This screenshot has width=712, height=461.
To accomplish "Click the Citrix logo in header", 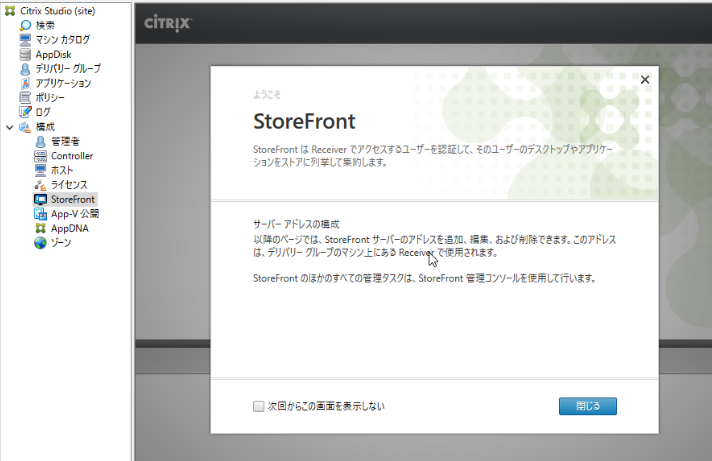I will click(168, 23).
